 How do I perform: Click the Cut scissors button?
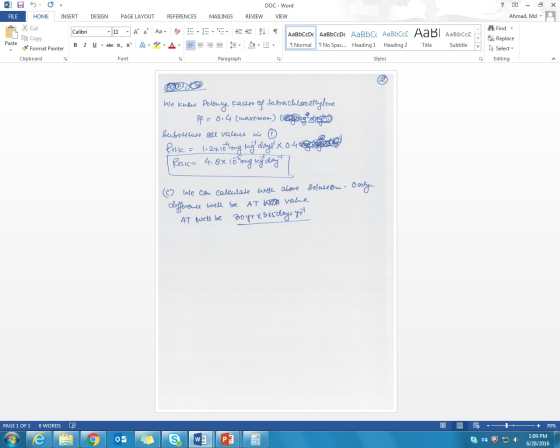pyautogui.click(x=30, y=28)
